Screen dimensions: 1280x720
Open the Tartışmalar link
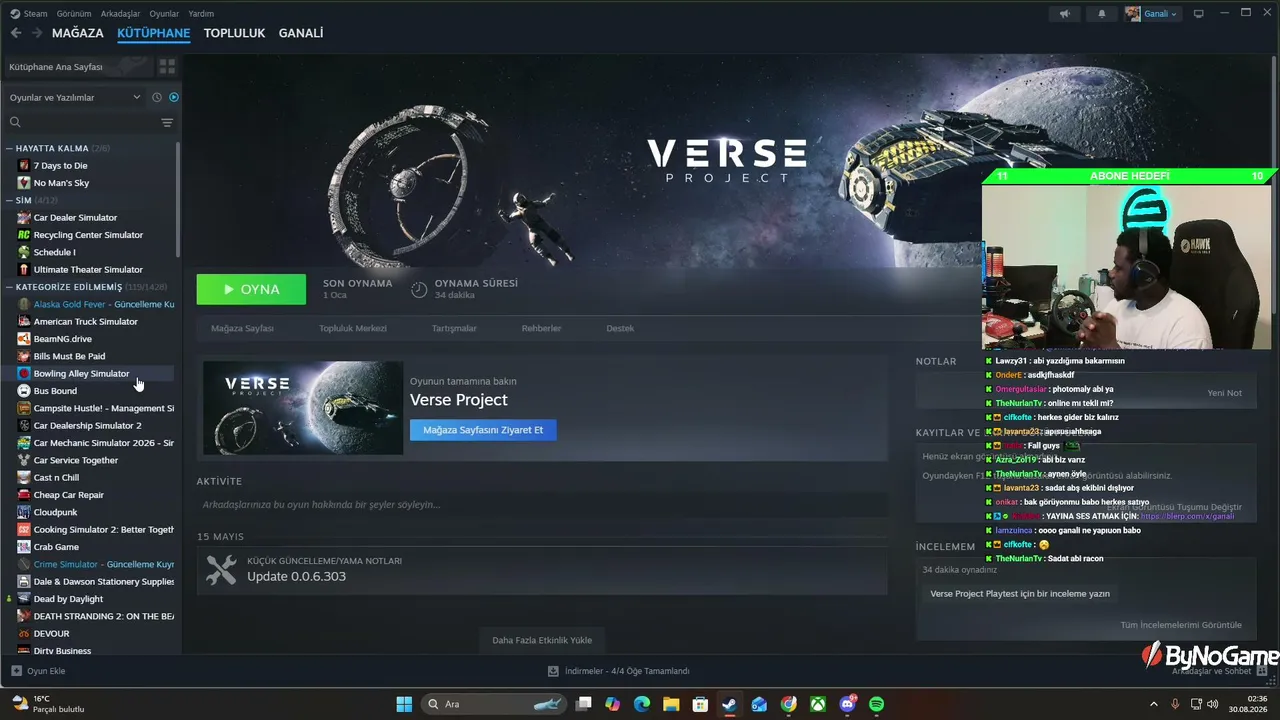(454, 328)
